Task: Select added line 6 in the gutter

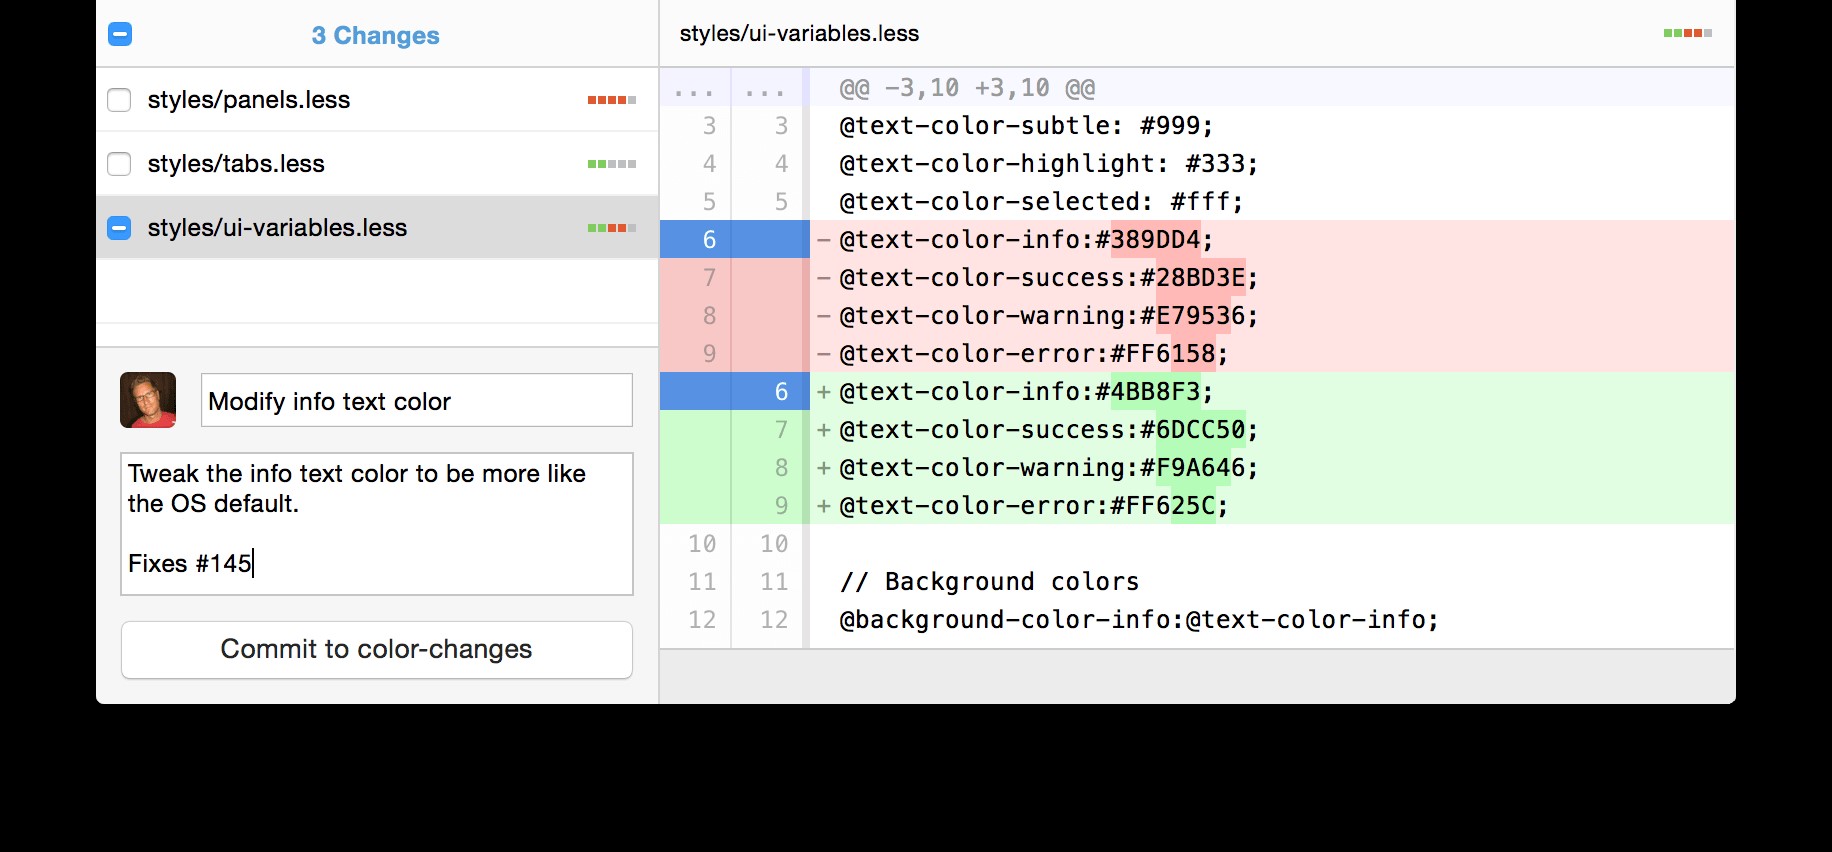Action: coord(781,392)
